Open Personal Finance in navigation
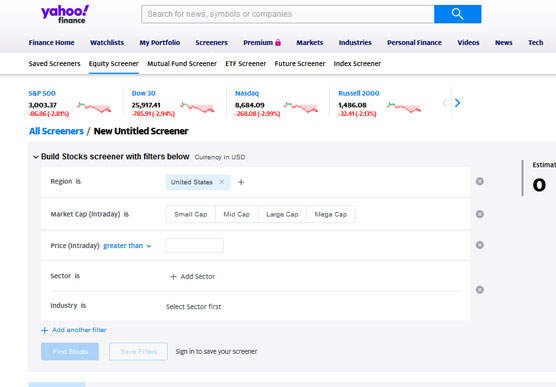The height and width of the screenshot is (387, 556). pos(414,43)
